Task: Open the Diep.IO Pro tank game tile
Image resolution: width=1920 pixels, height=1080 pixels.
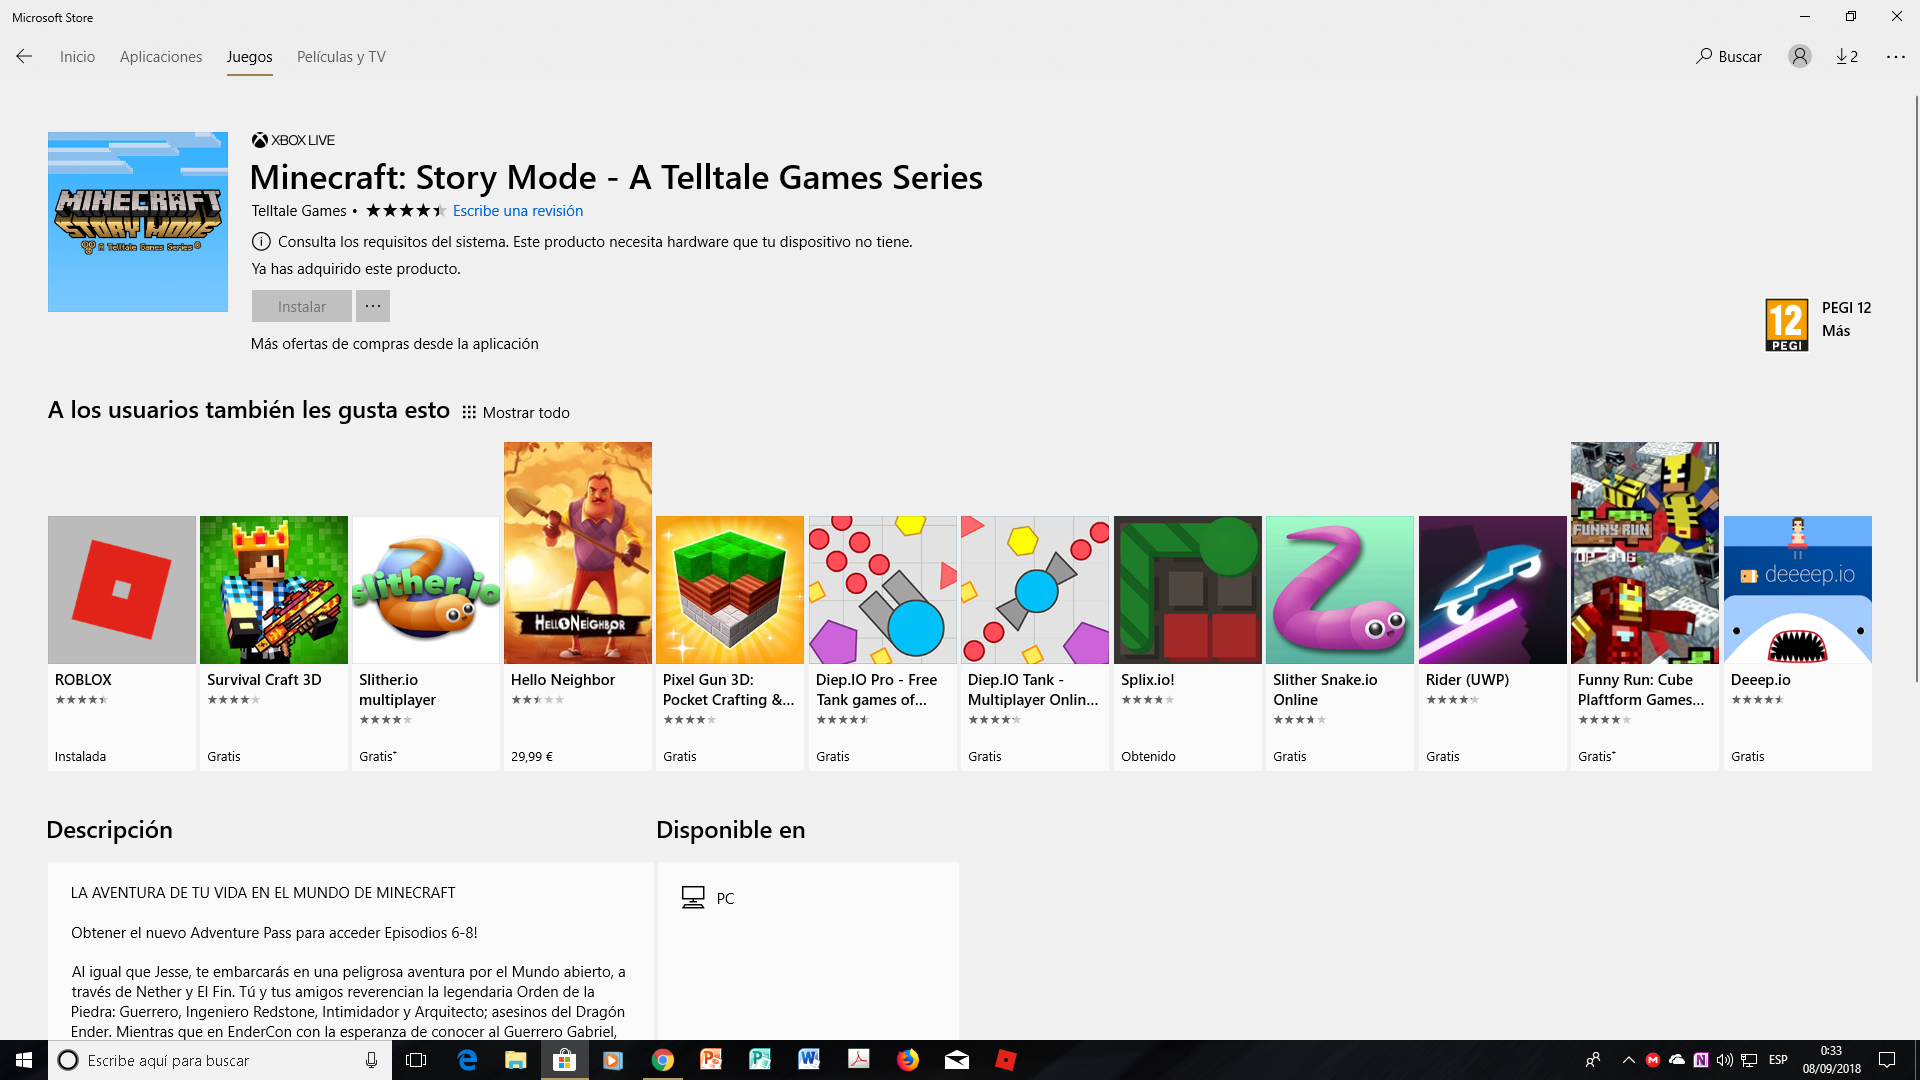Action: coord(883,643)
